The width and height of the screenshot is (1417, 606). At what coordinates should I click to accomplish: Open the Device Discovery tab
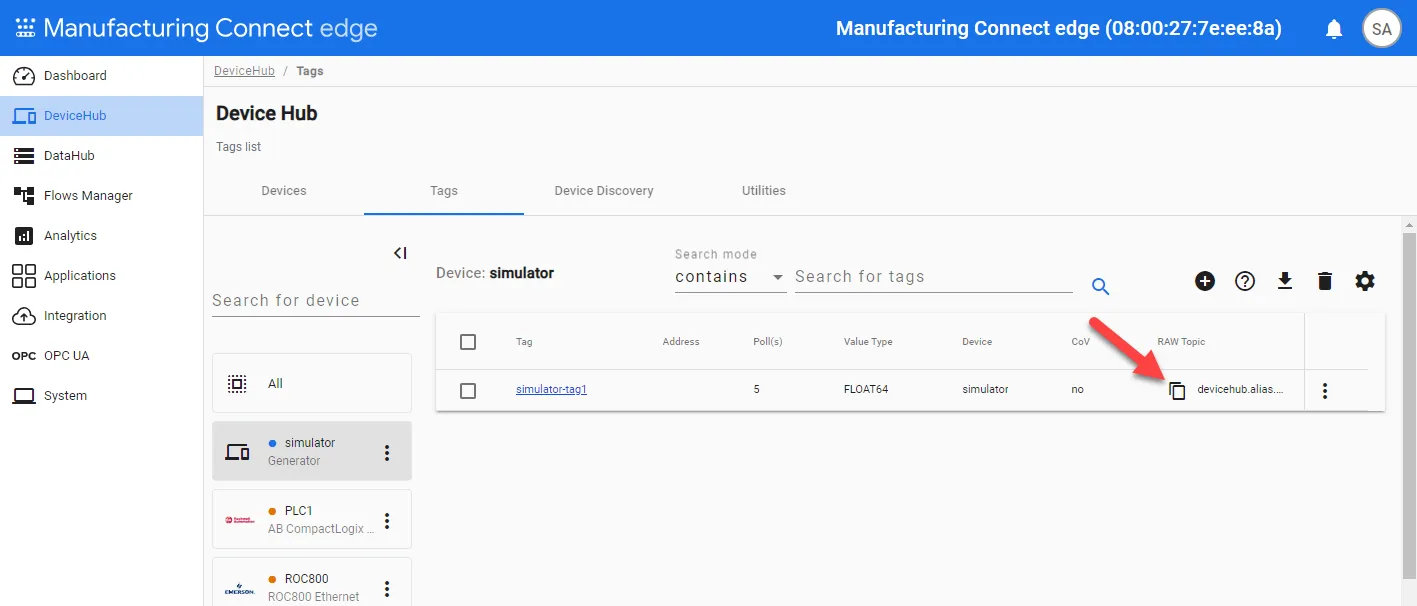coord(604,191)
